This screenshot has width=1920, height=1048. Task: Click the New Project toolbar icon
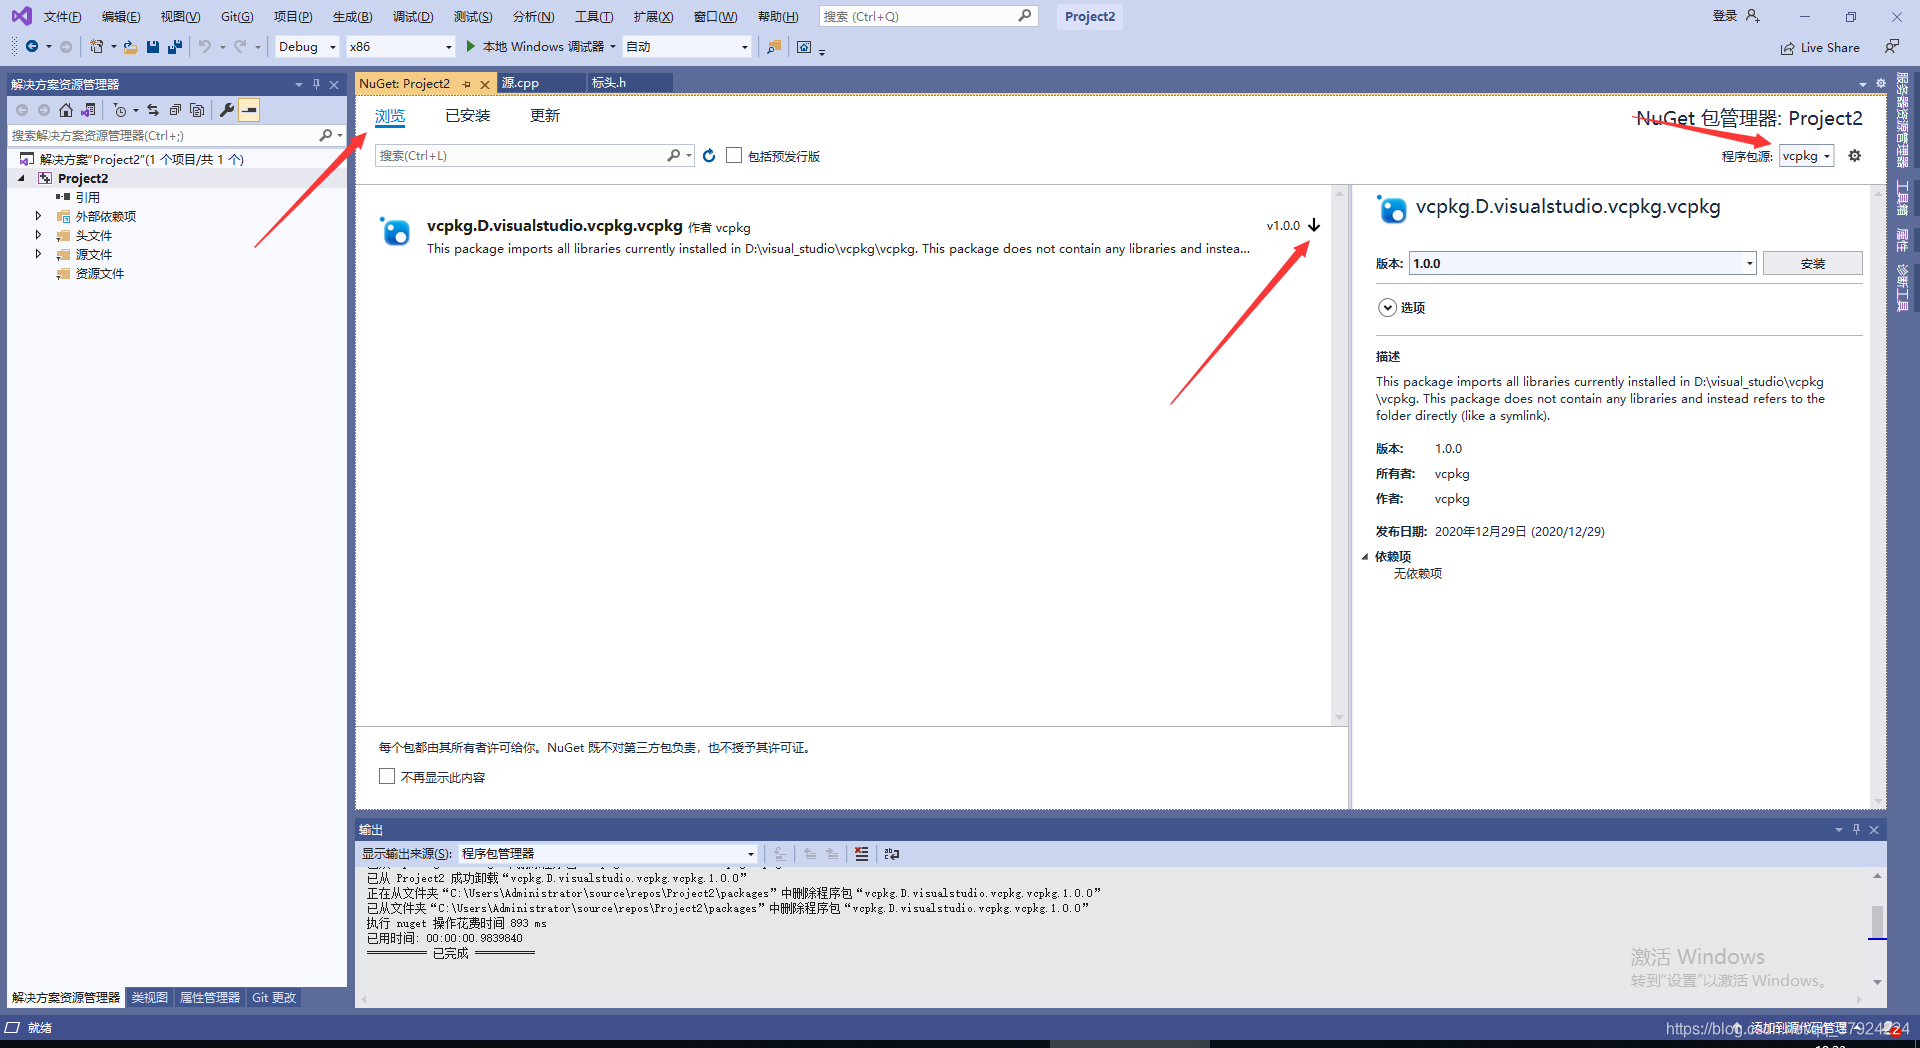(x=97, y=47)
